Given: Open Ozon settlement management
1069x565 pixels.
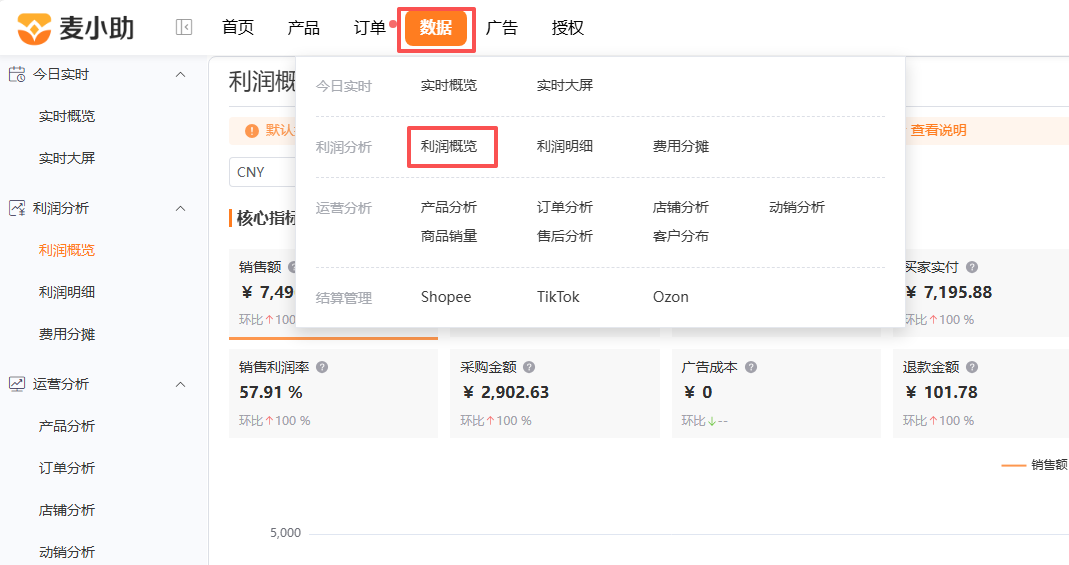Looking at the screenshot, I should click(x=671, y=297).
